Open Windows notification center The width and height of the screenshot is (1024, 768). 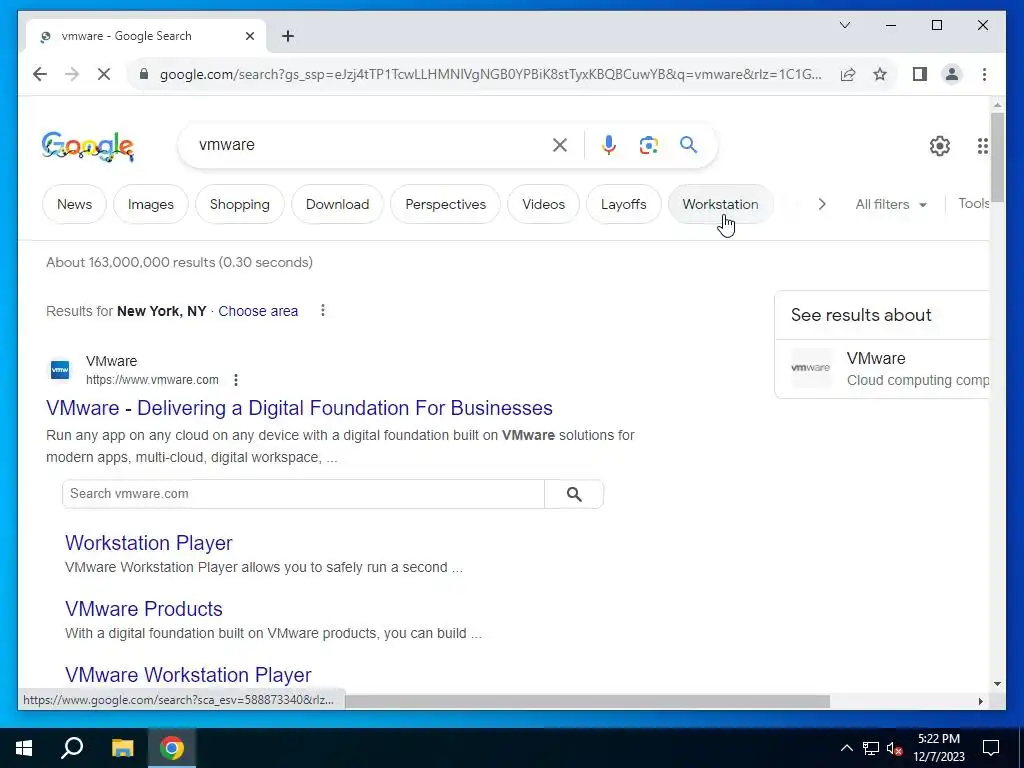click(x=991, y=748)
